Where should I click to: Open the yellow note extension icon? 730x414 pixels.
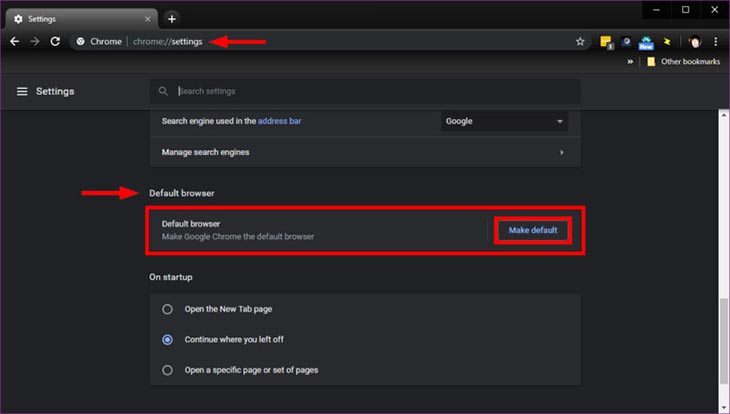tap(606, 42)
